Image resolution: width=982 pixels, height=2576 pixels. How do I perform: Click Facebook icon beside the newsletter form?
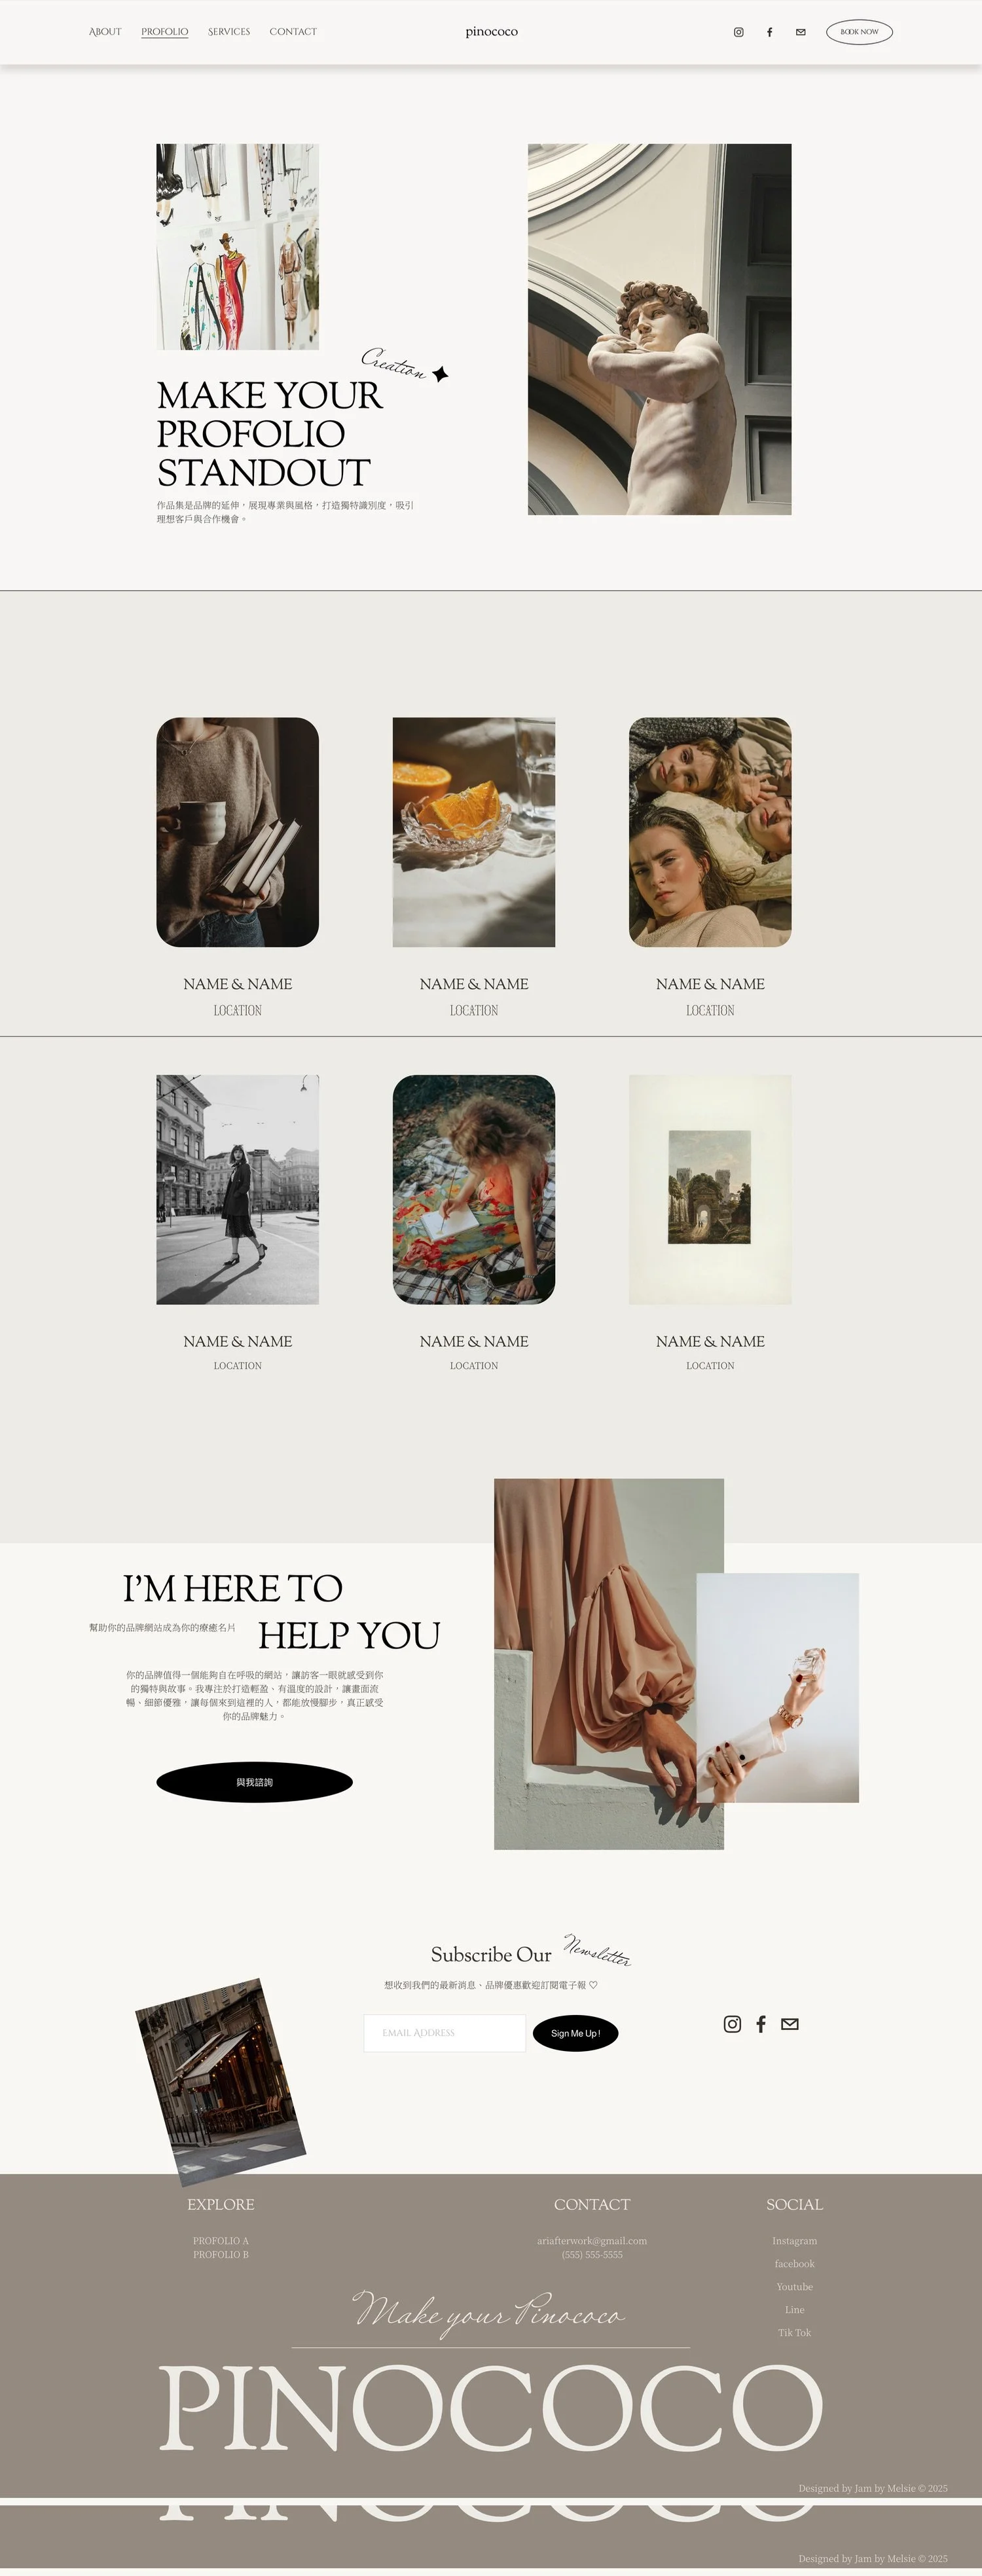(761, 2024)
